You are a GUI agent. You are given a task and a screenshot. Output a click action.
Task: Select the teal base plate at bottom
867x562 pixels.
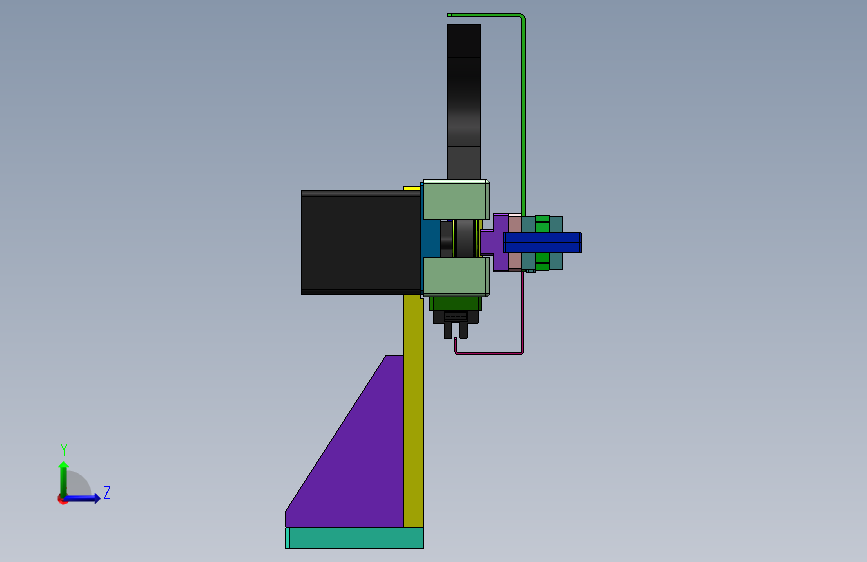pos(354,538)
